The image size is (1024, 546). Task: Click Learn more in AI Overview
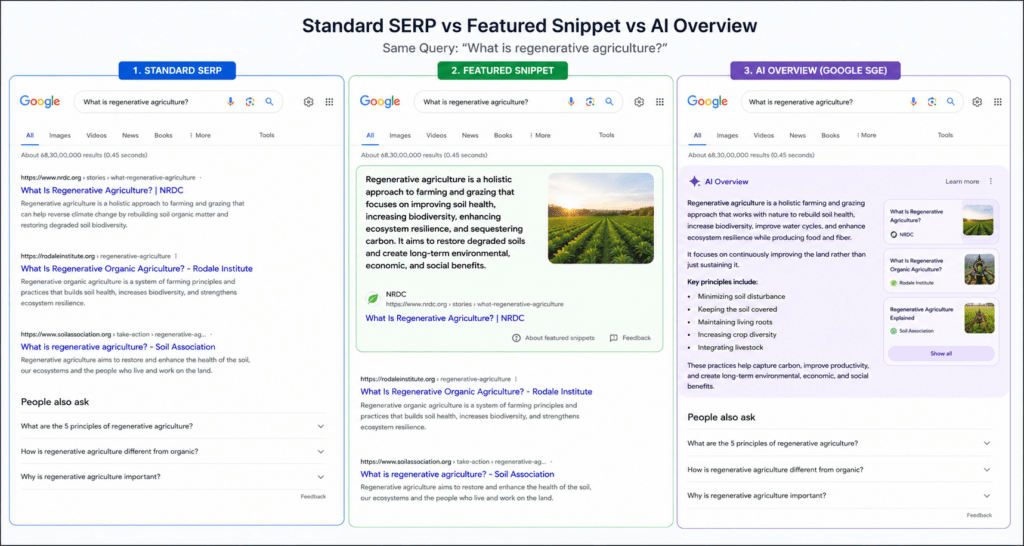[x=962, y=182]
